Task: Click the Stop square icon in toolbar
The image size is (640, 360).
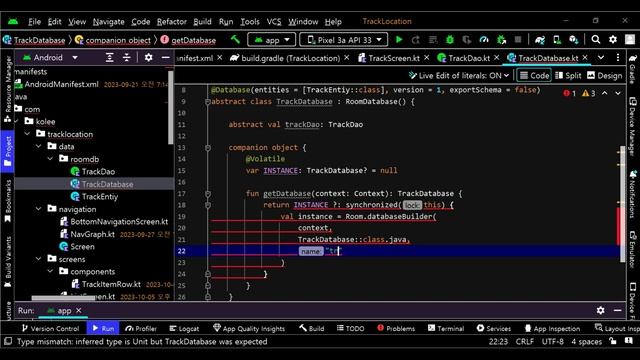Action: point(518,40)
